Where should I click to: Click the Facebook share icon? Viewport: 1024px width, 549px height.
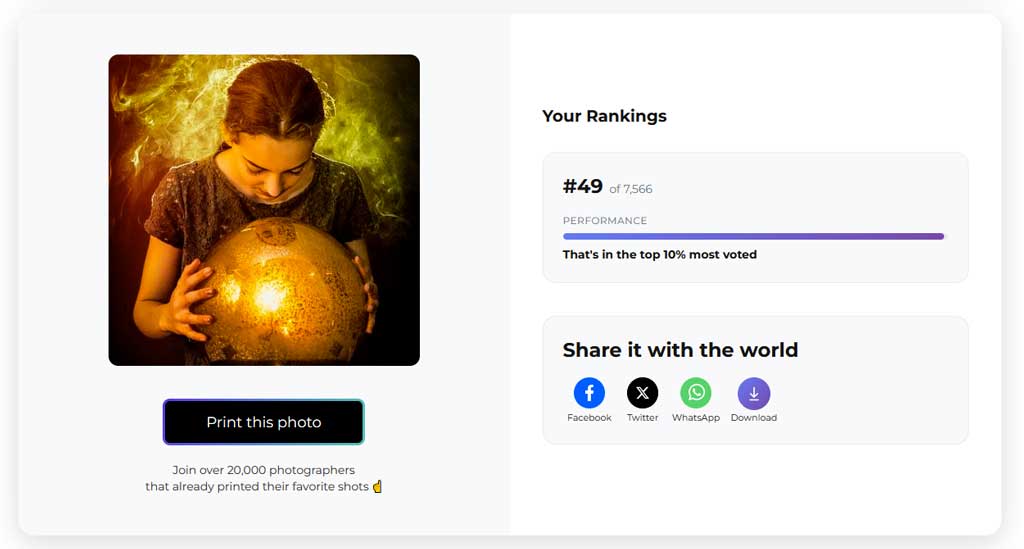click(x=589, y=393)
